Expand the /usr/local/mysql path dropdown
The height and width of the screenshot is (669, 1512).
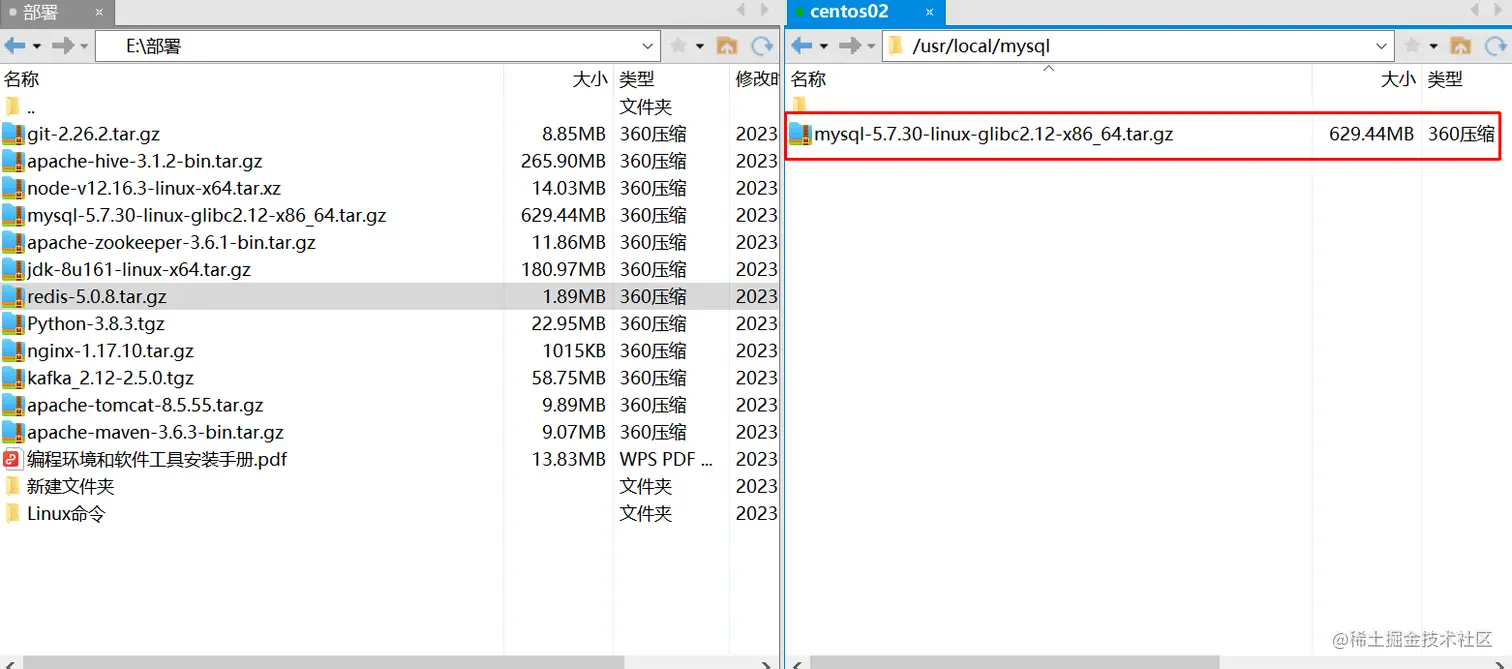pyautogui.click(x=1382, y=46)
